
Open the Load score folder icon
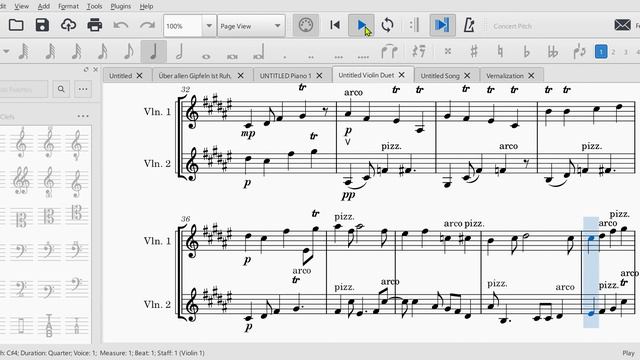tap(16, 25)
